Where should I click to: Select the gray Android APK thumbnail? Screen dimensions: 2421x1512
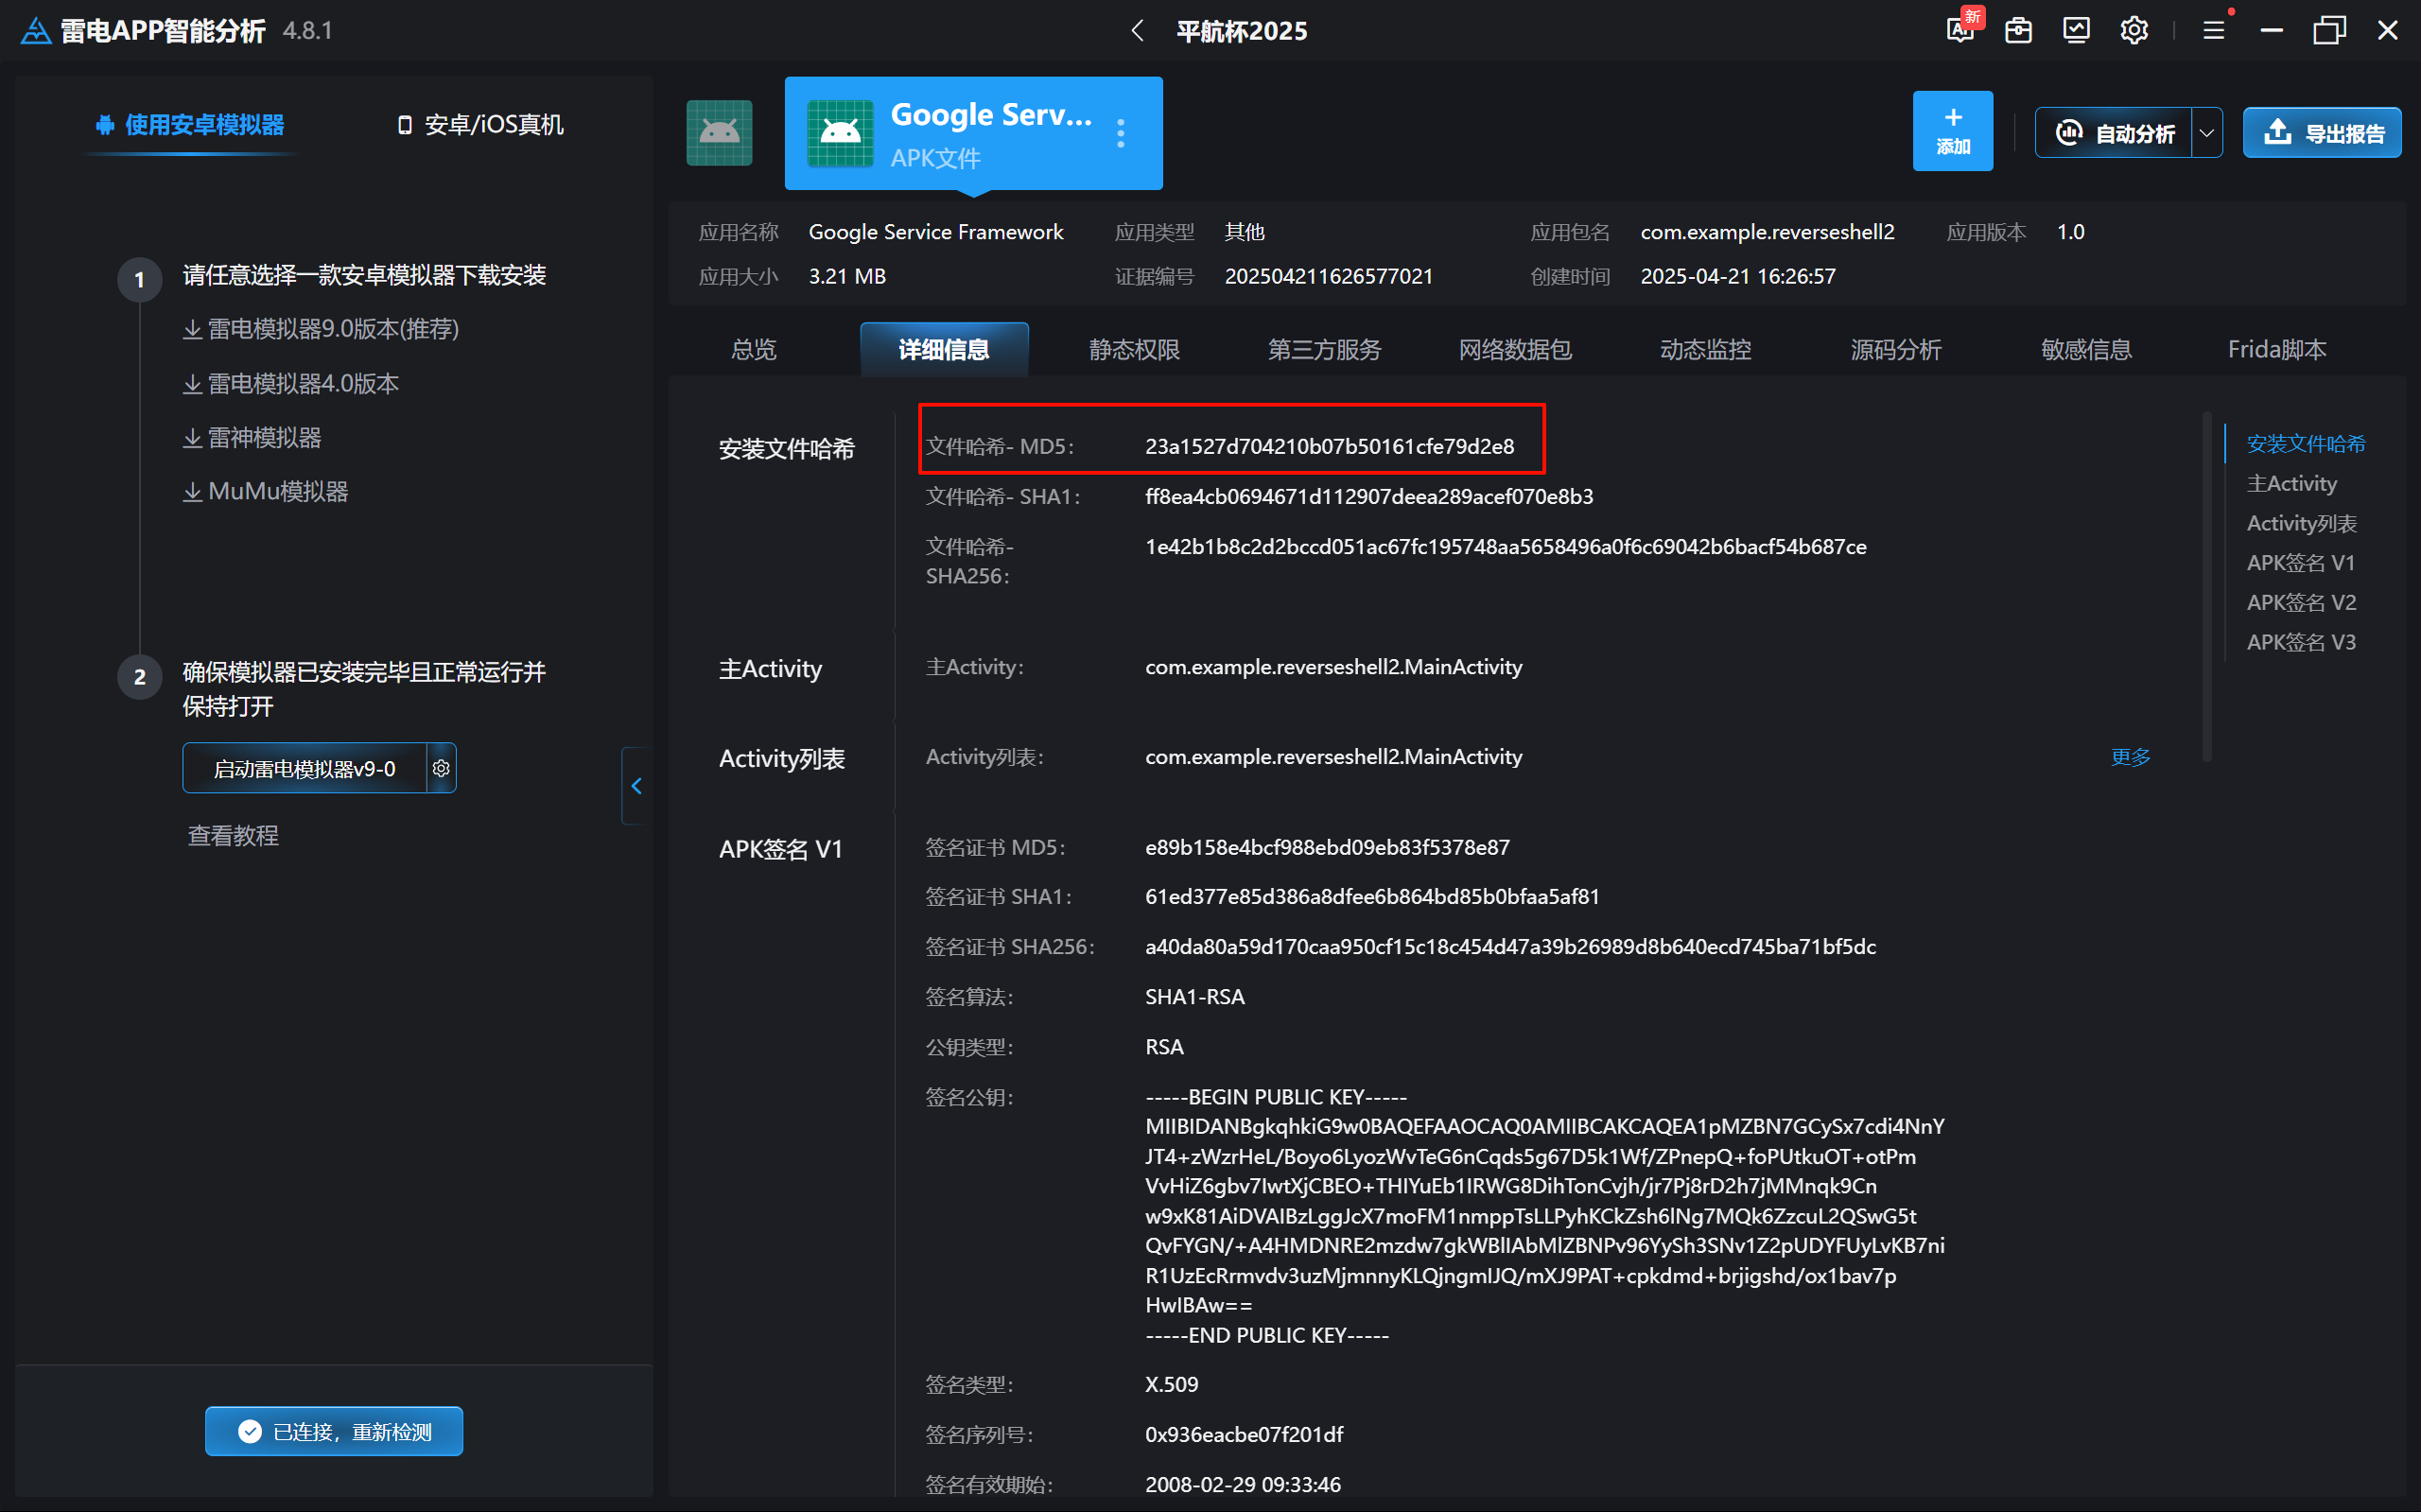tap(719, 133)
